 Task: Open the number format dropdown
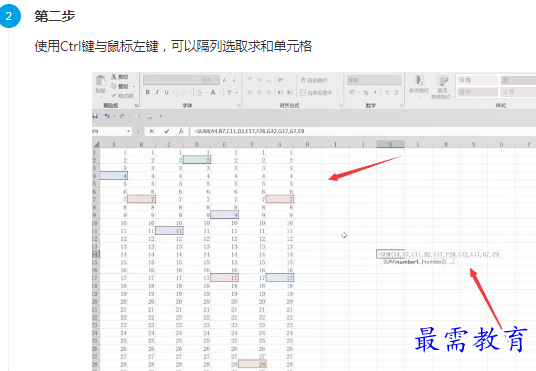[399, 80]
